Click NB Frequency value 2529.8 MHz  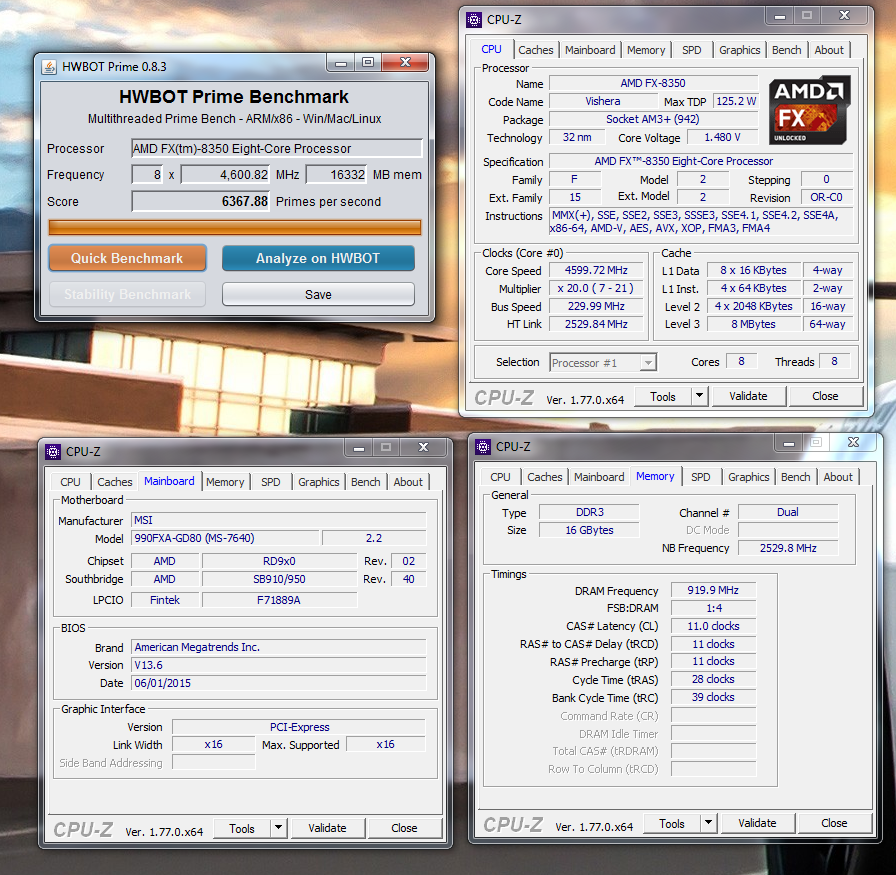(788, 548)
